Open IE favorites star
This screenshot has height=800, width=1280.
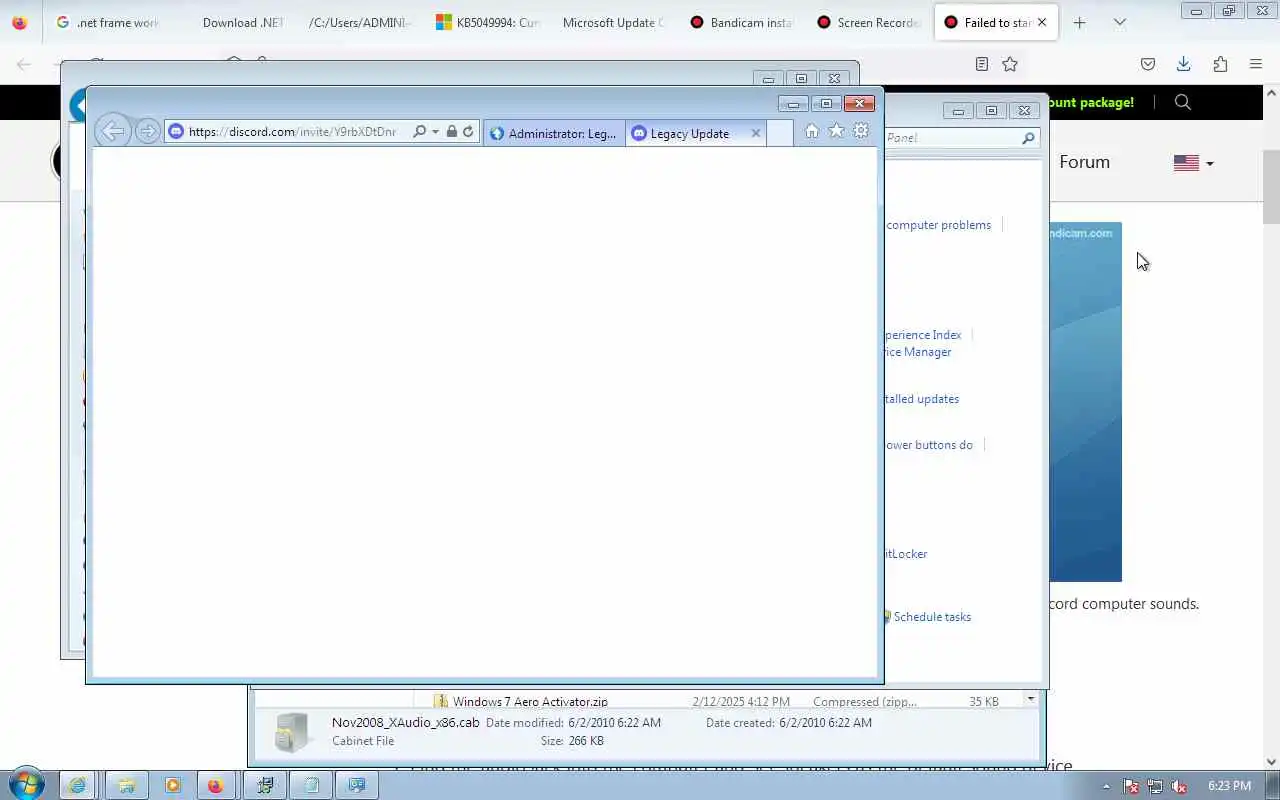(836, 131)
